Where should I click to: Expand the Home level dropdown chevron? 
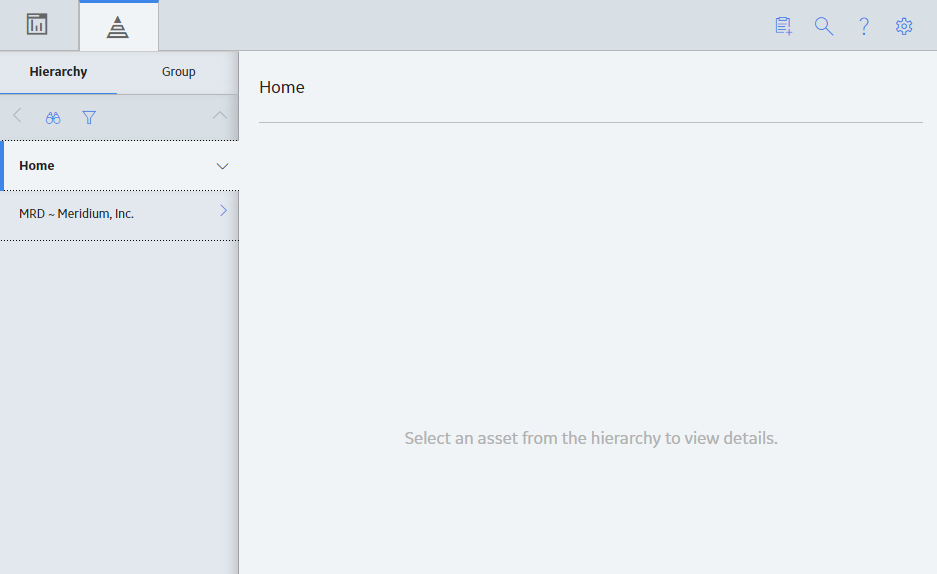222,166
